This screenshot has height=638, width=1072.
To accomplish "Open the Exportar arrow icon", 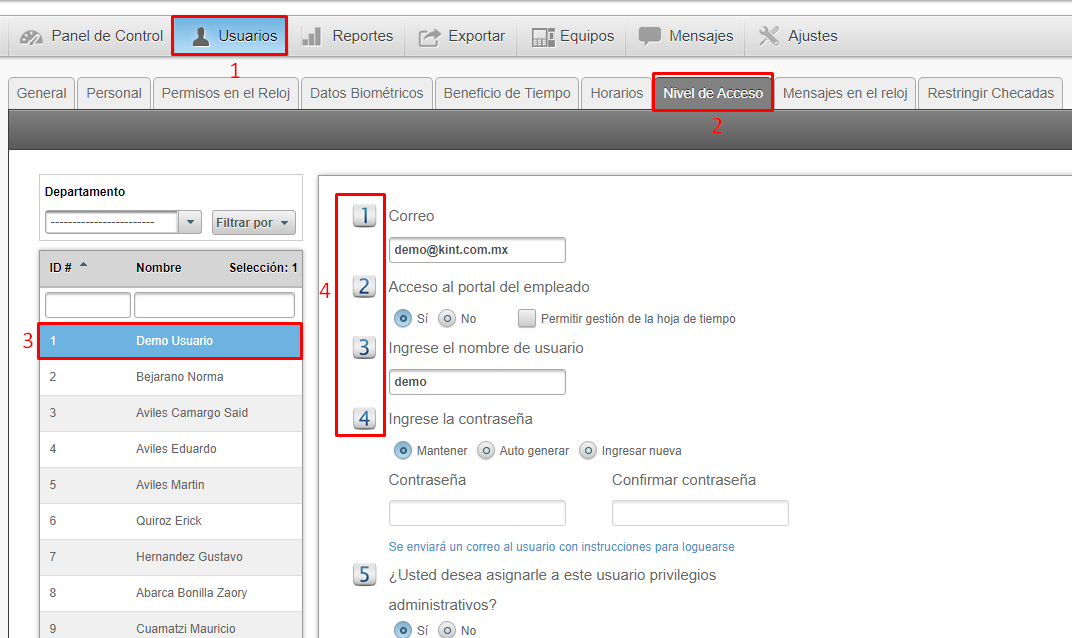I will pyautogui.click(x=429, y=37).
